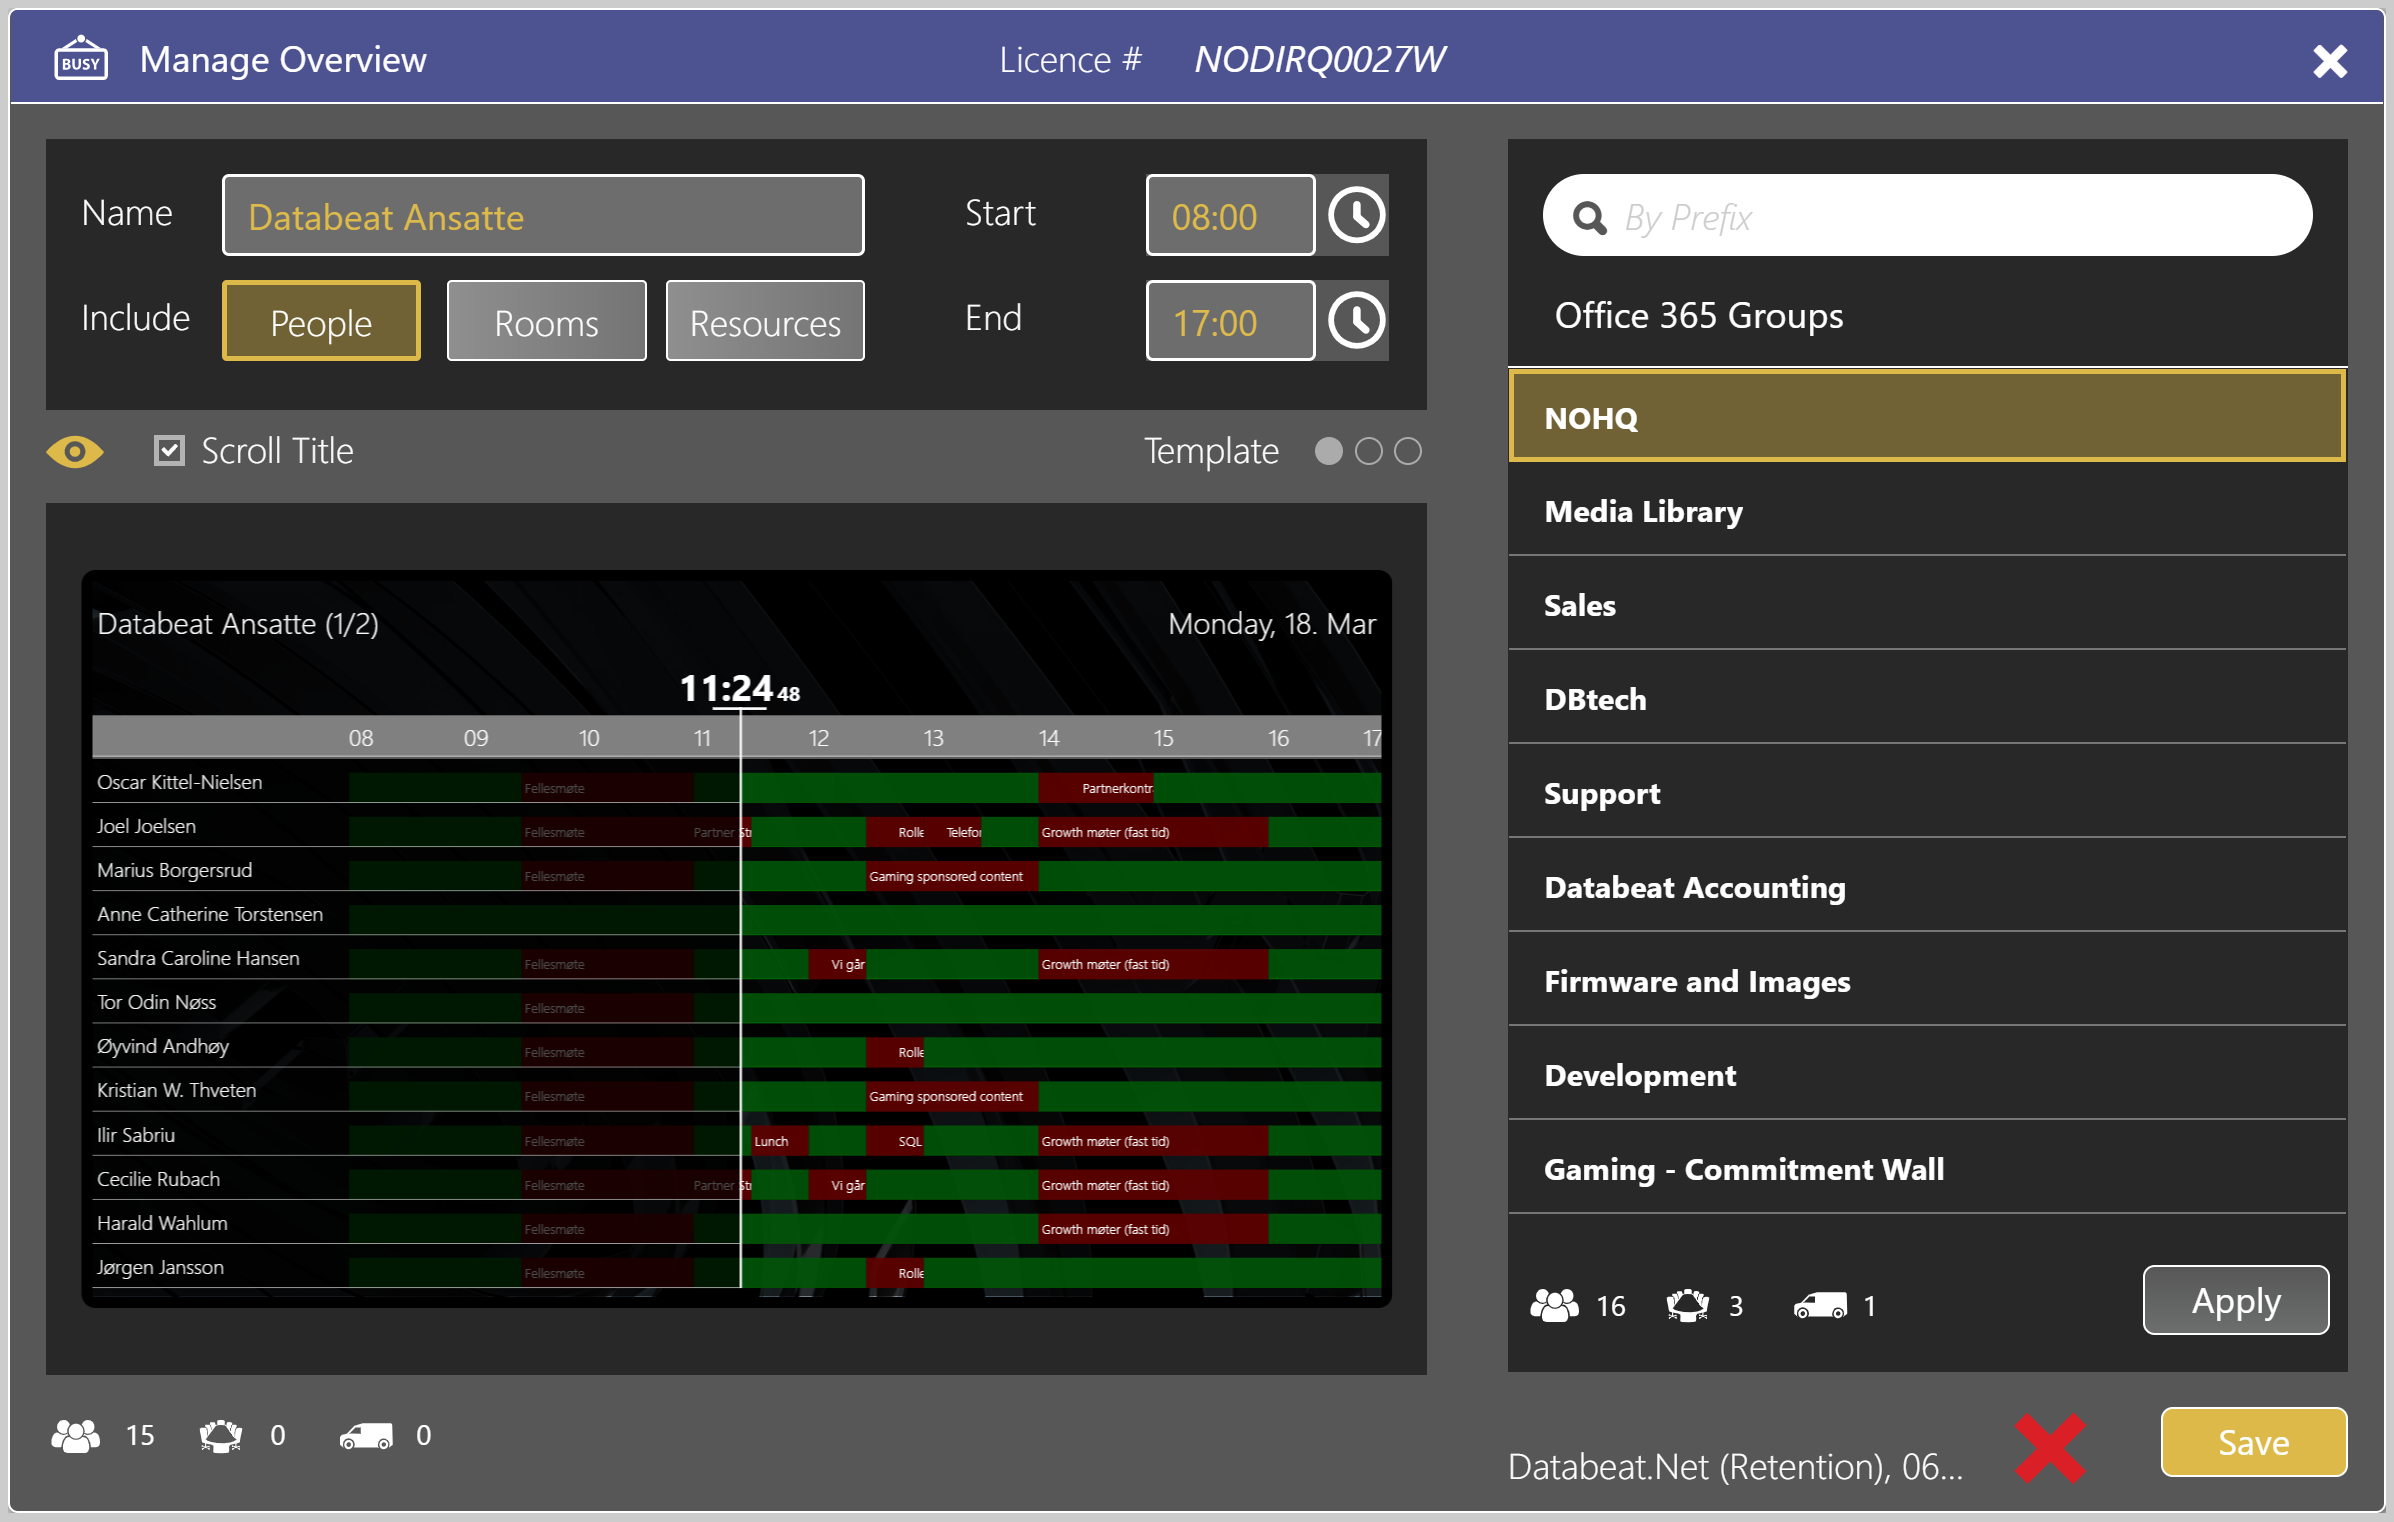
Task: Select the DBtech group
Action: click(x=1927, y=699)
